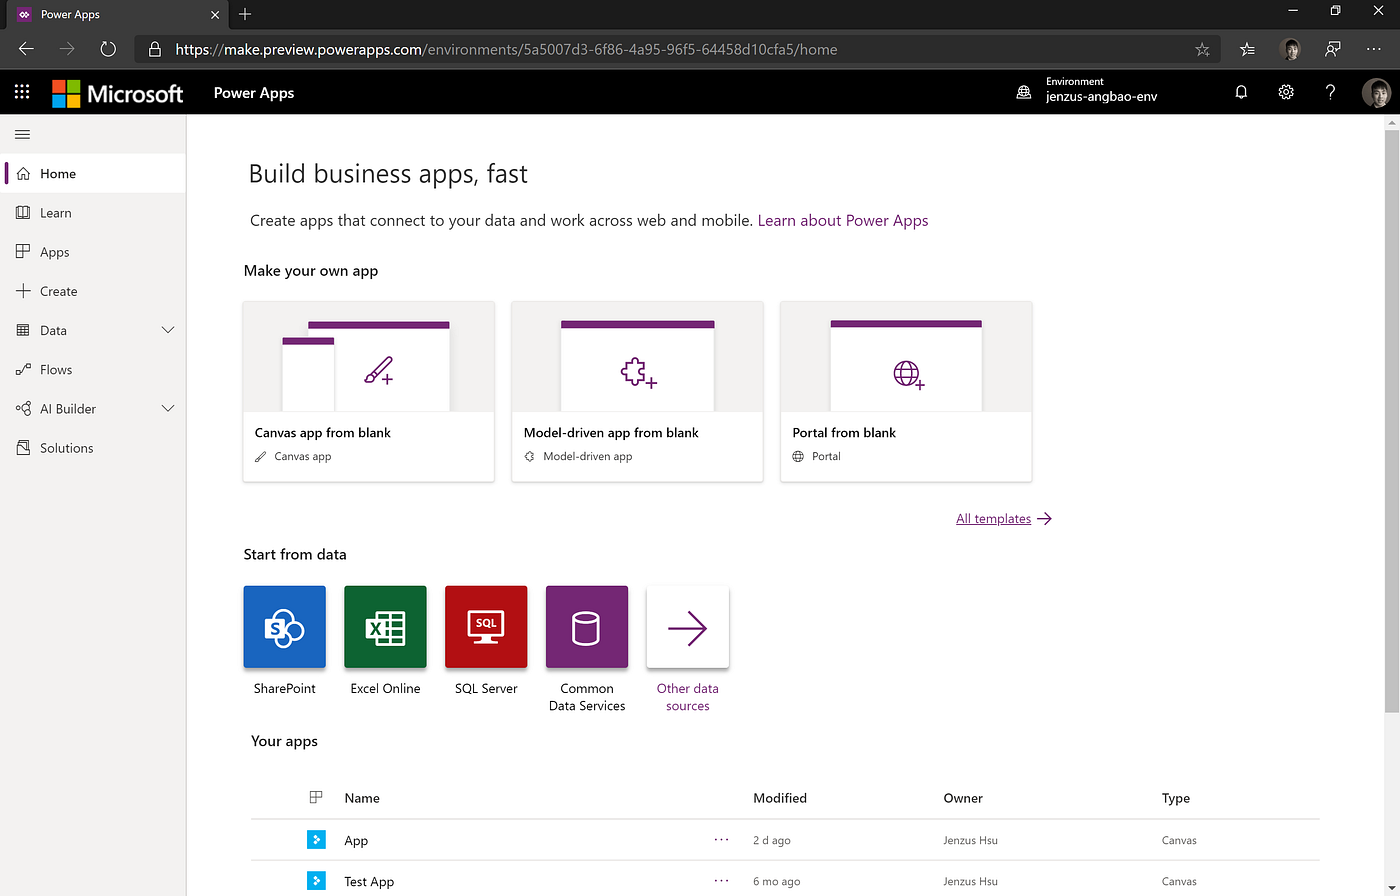
Task: Follow the Learn about Power Apps link
Action: 843,220
